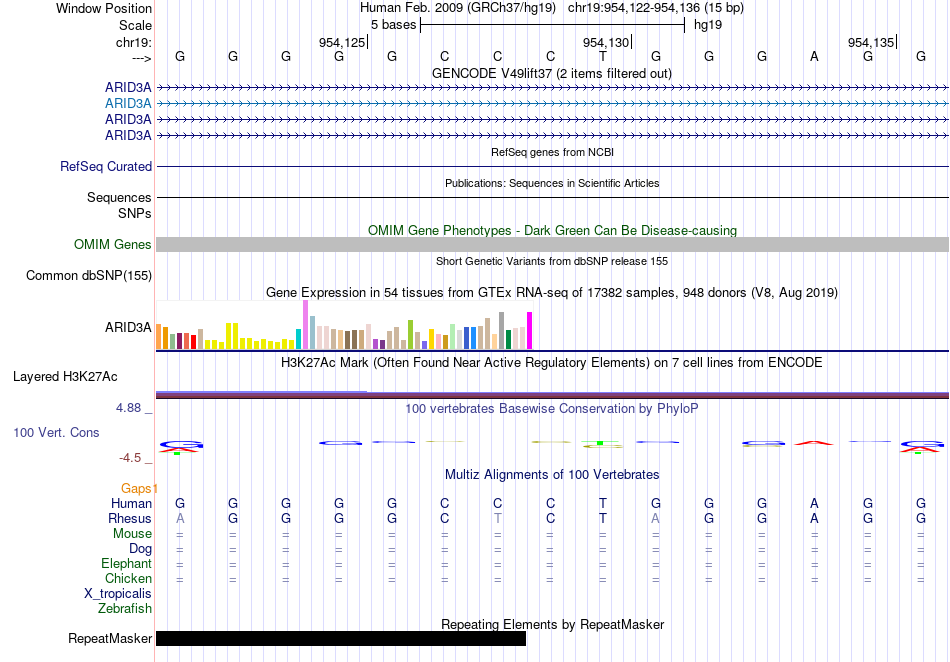Open the H3K27Ac Mark track title

552,362
